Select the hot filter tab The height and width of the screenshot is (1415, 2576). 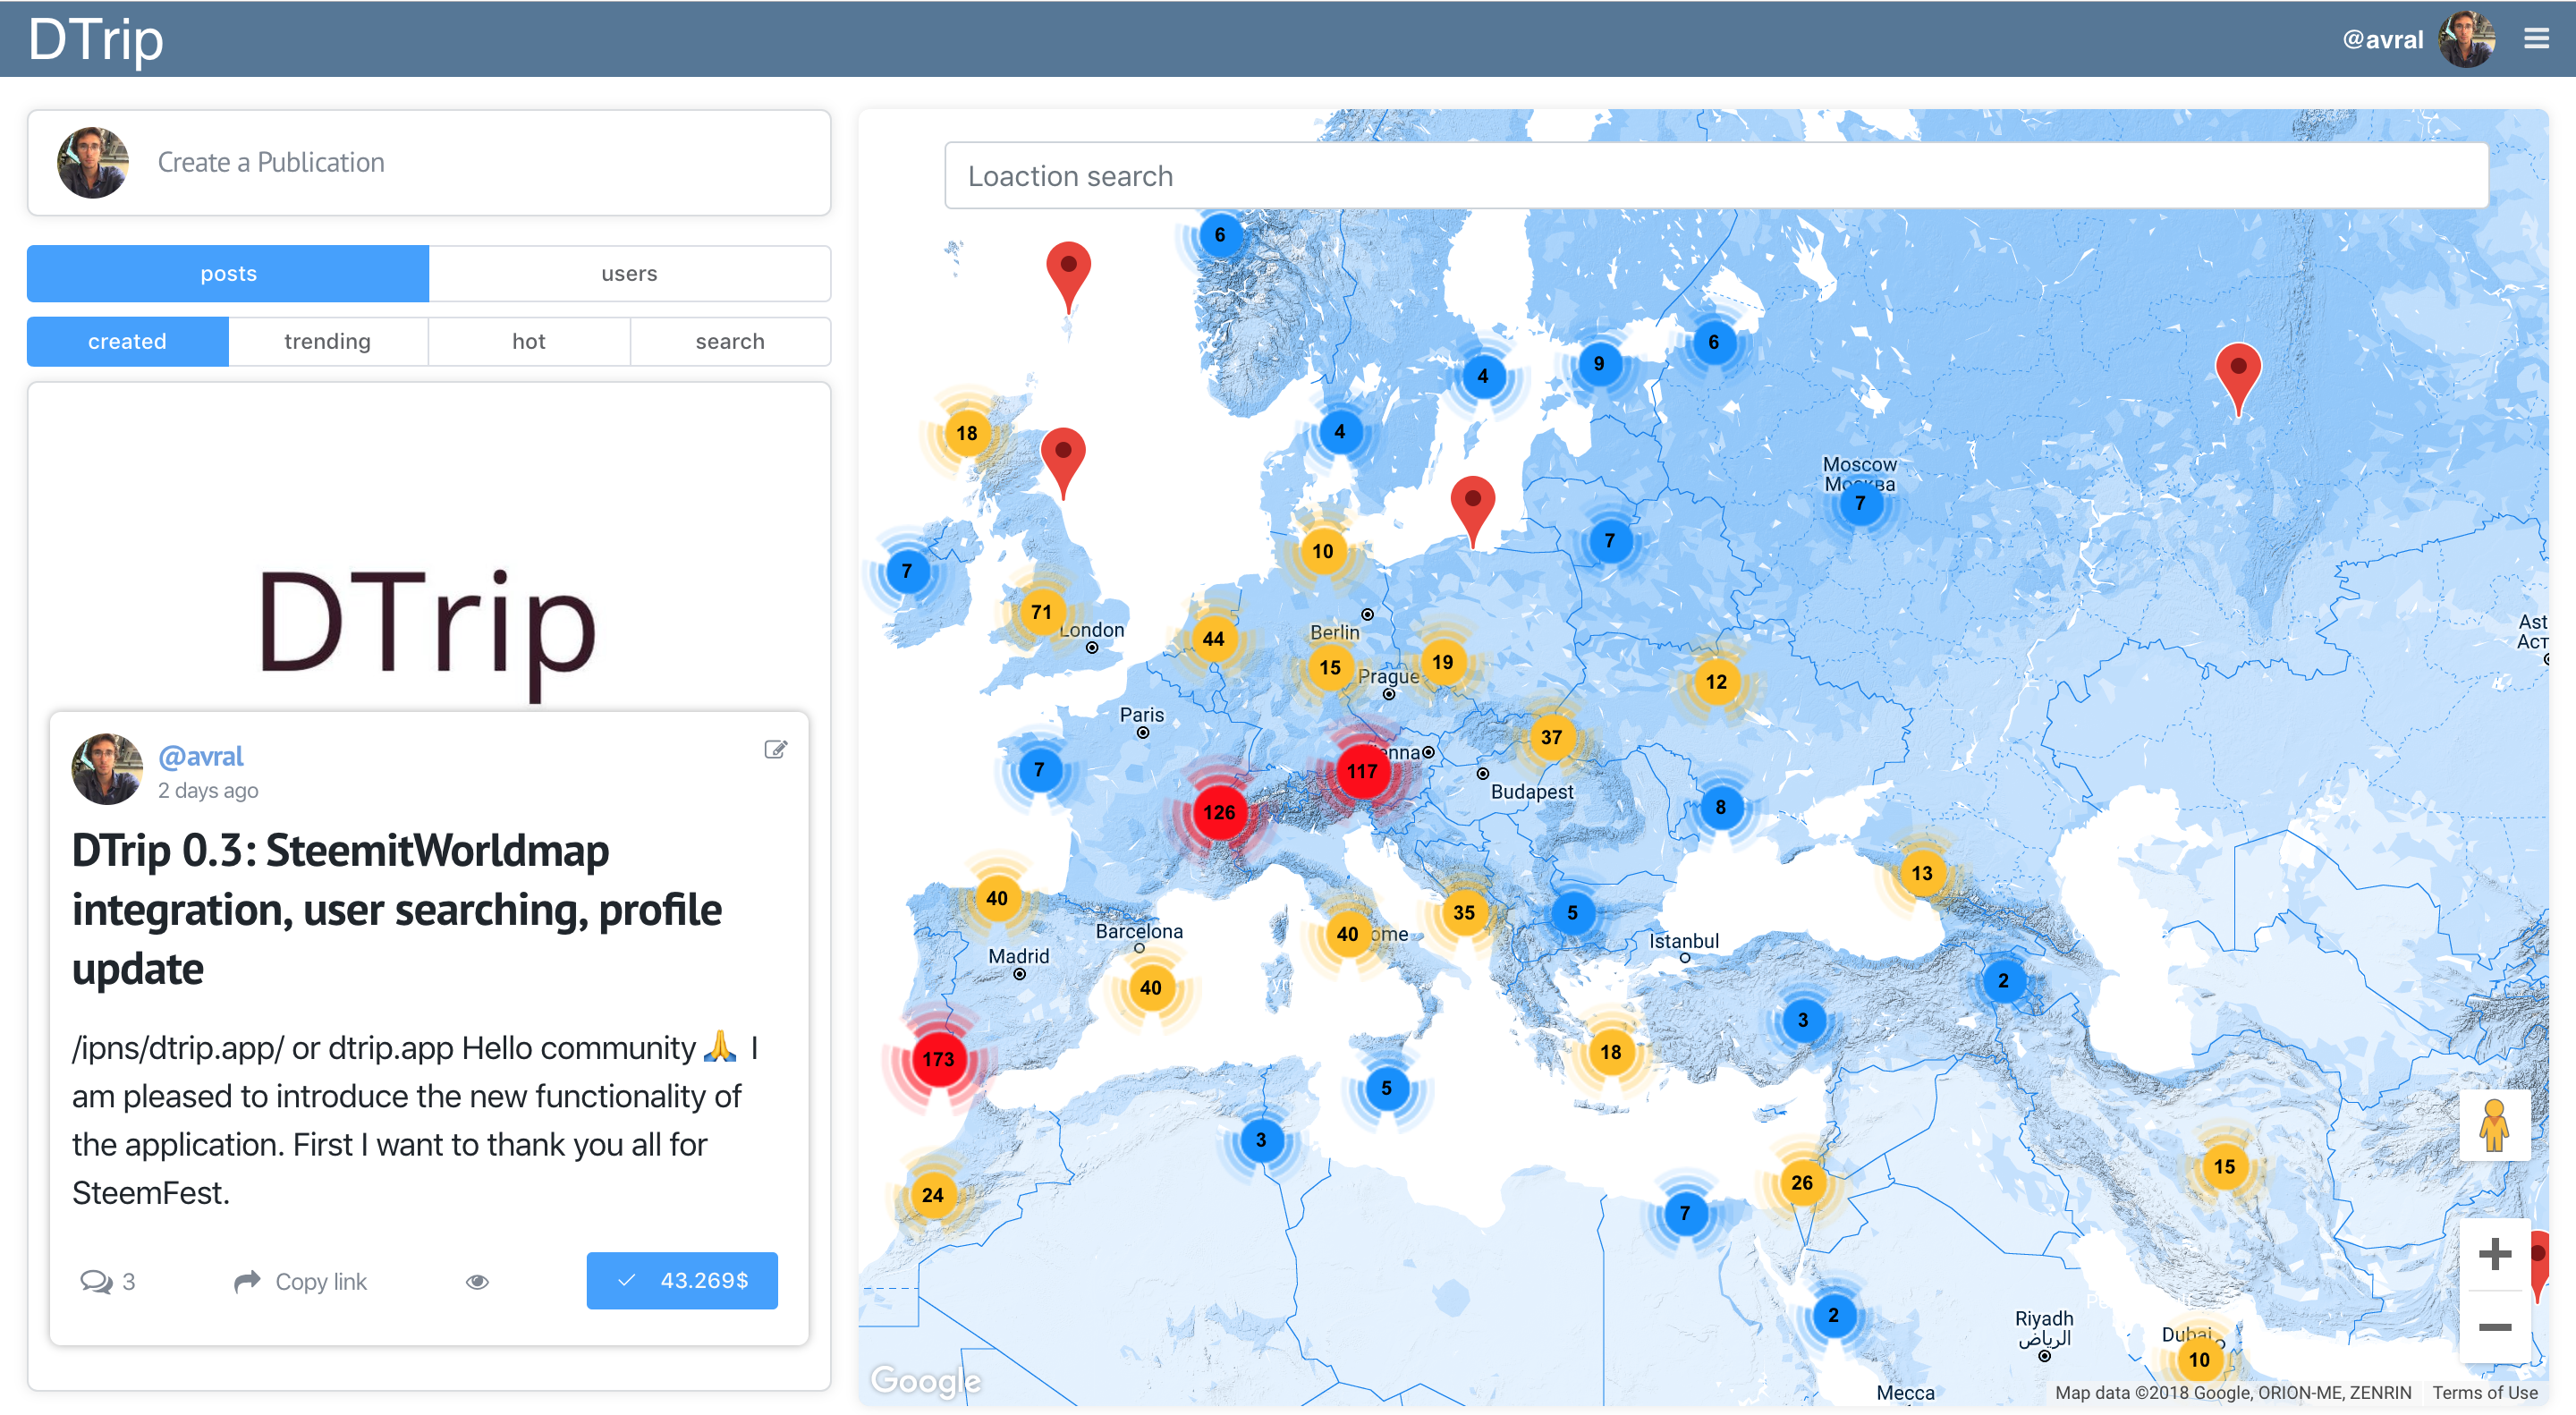(528, 341)
